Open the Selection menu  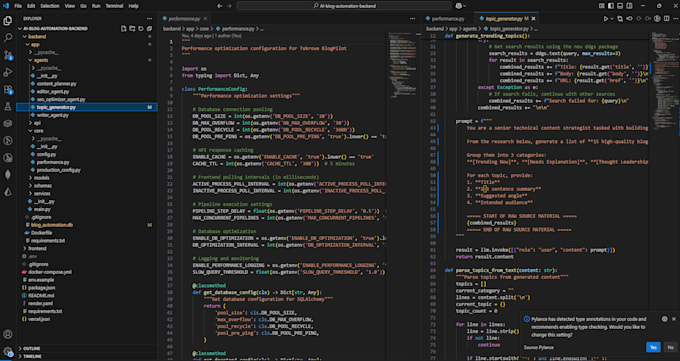50,6
